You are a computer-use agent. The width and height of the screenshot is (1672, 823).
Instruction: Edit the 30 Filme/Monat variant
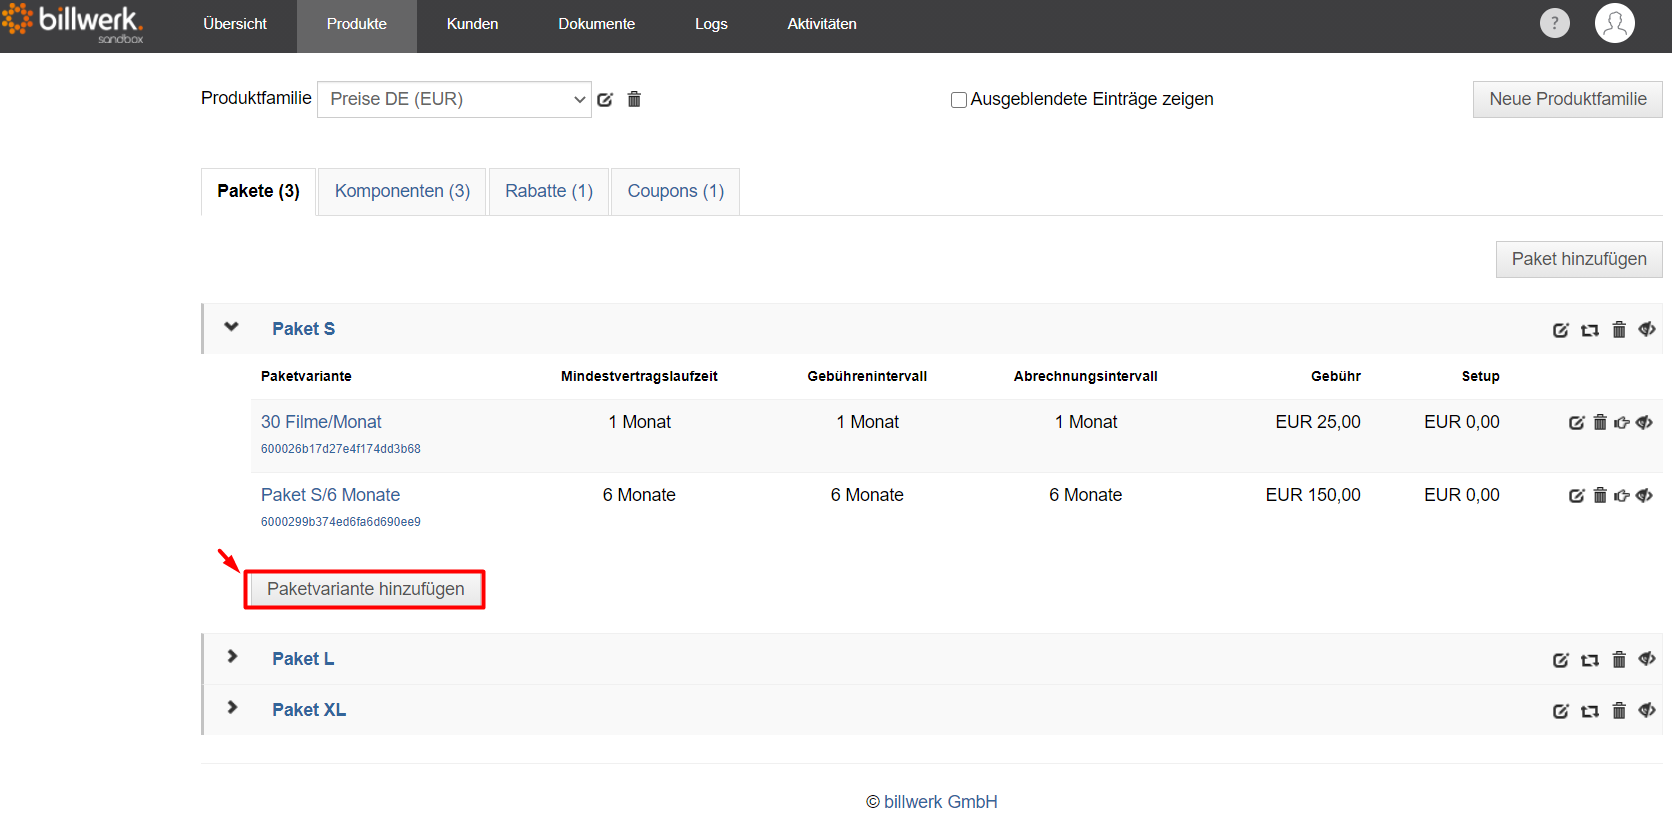(1576, 423)
